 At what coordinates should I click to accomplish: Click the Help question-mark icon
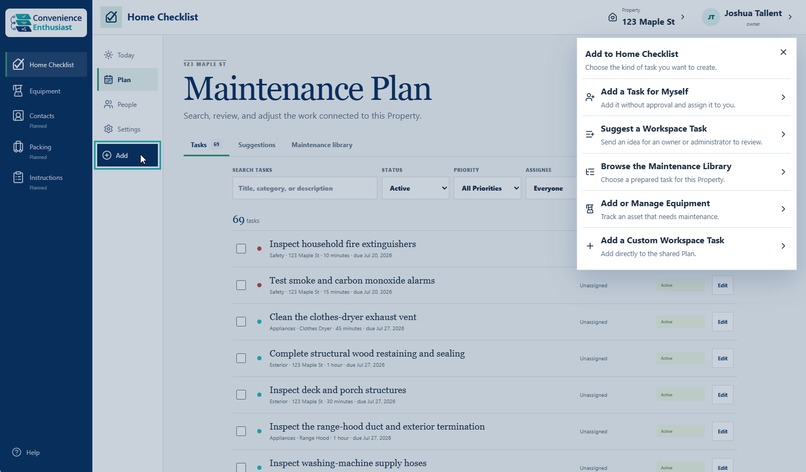17,452
